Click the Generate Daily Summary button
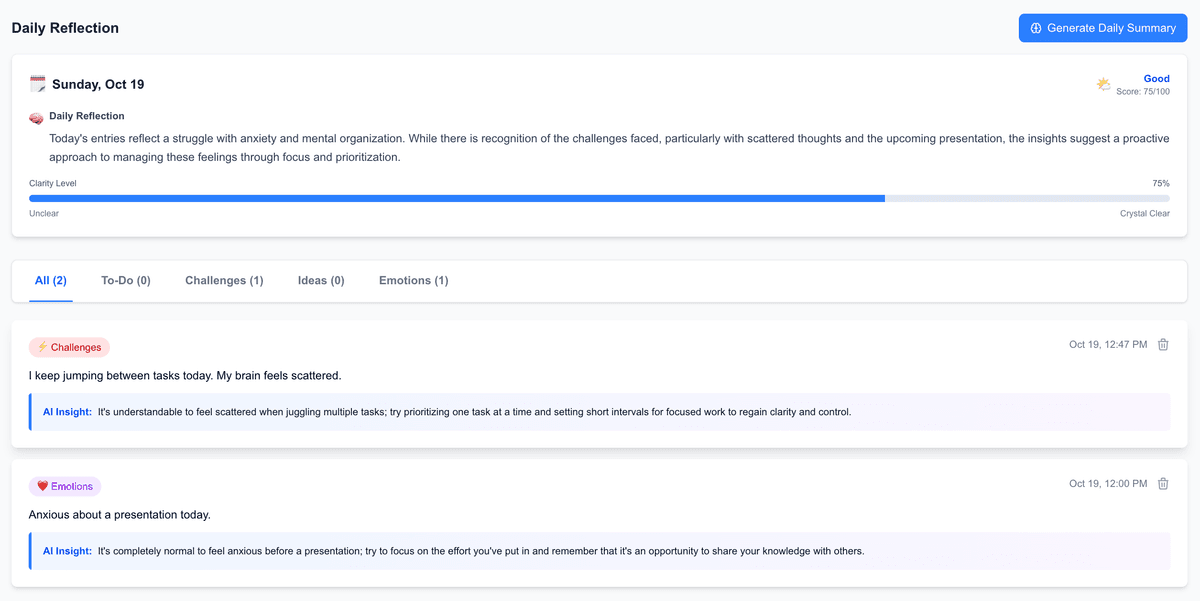This screenshot has height=601, width=1200. (x=1102, y=28)
